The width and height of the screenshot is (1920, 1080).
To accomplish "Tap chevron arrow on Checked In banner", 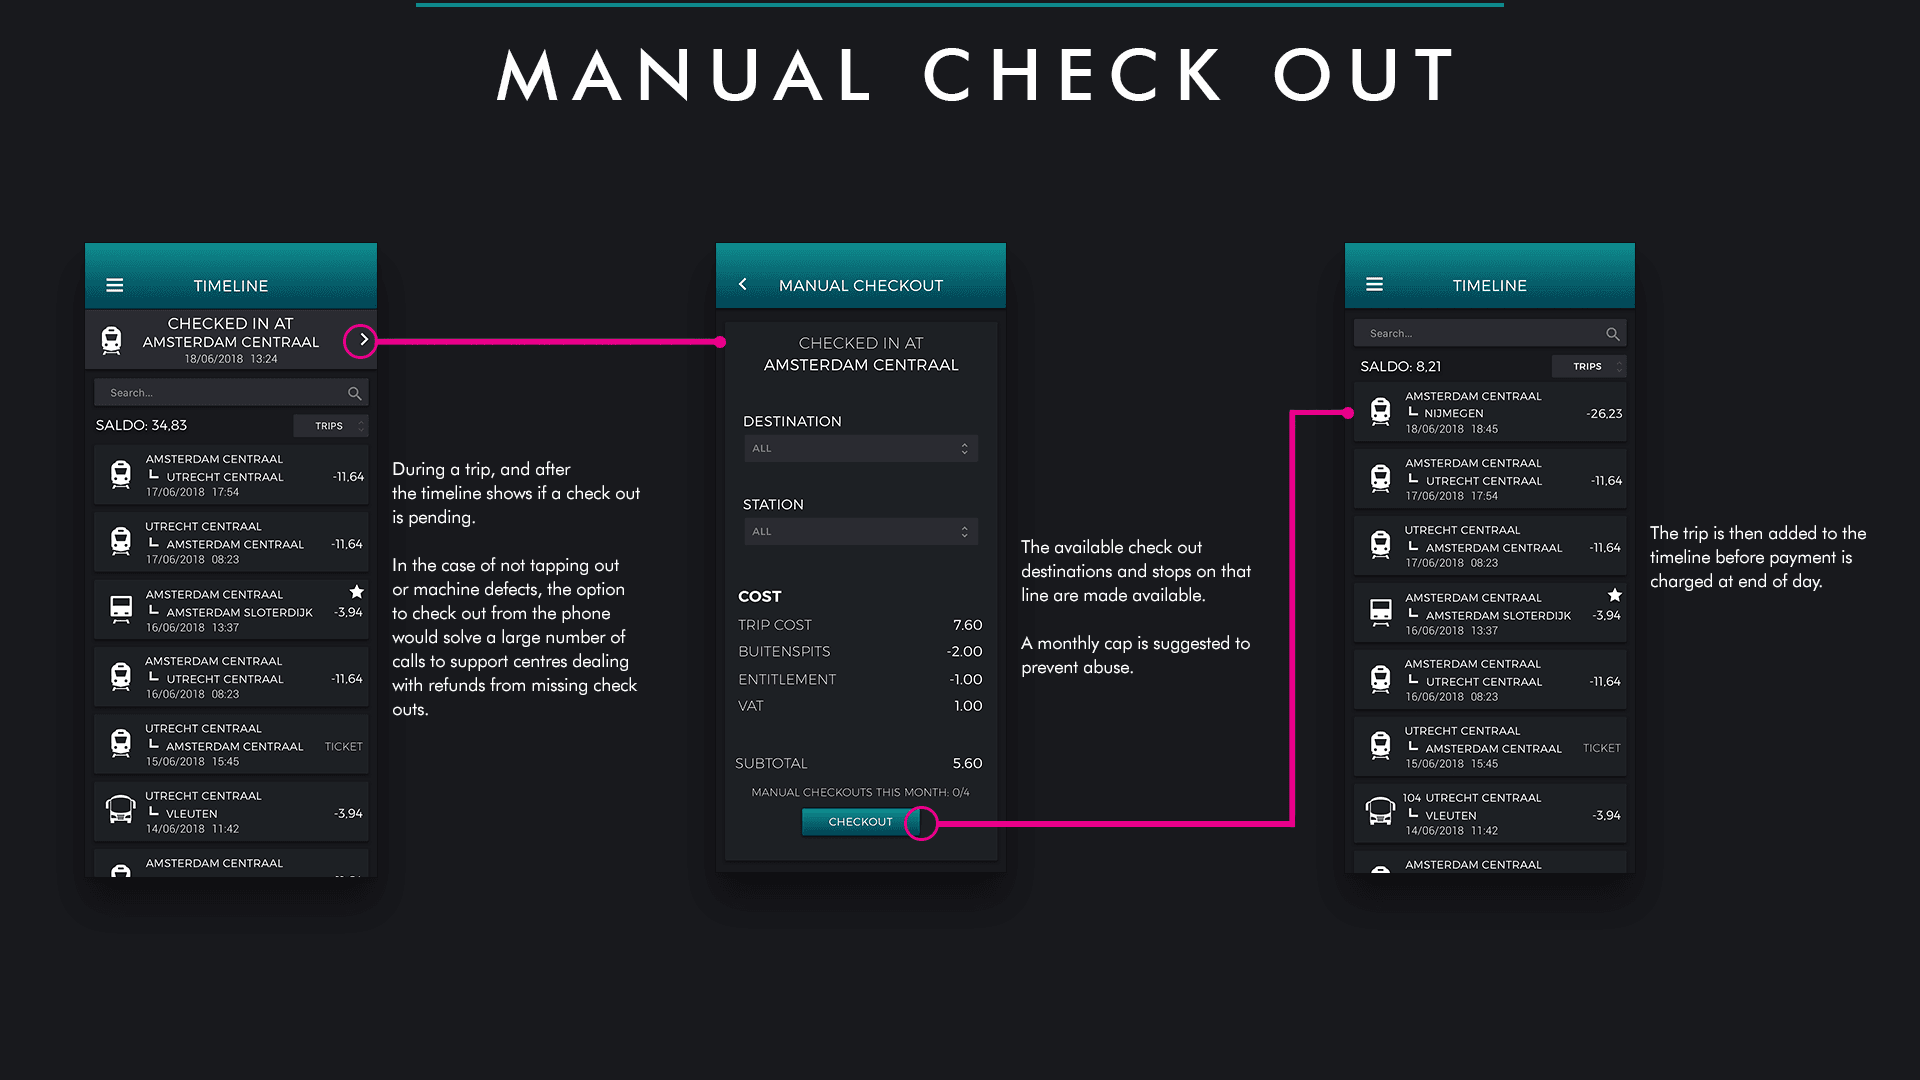I will [362, 340].
